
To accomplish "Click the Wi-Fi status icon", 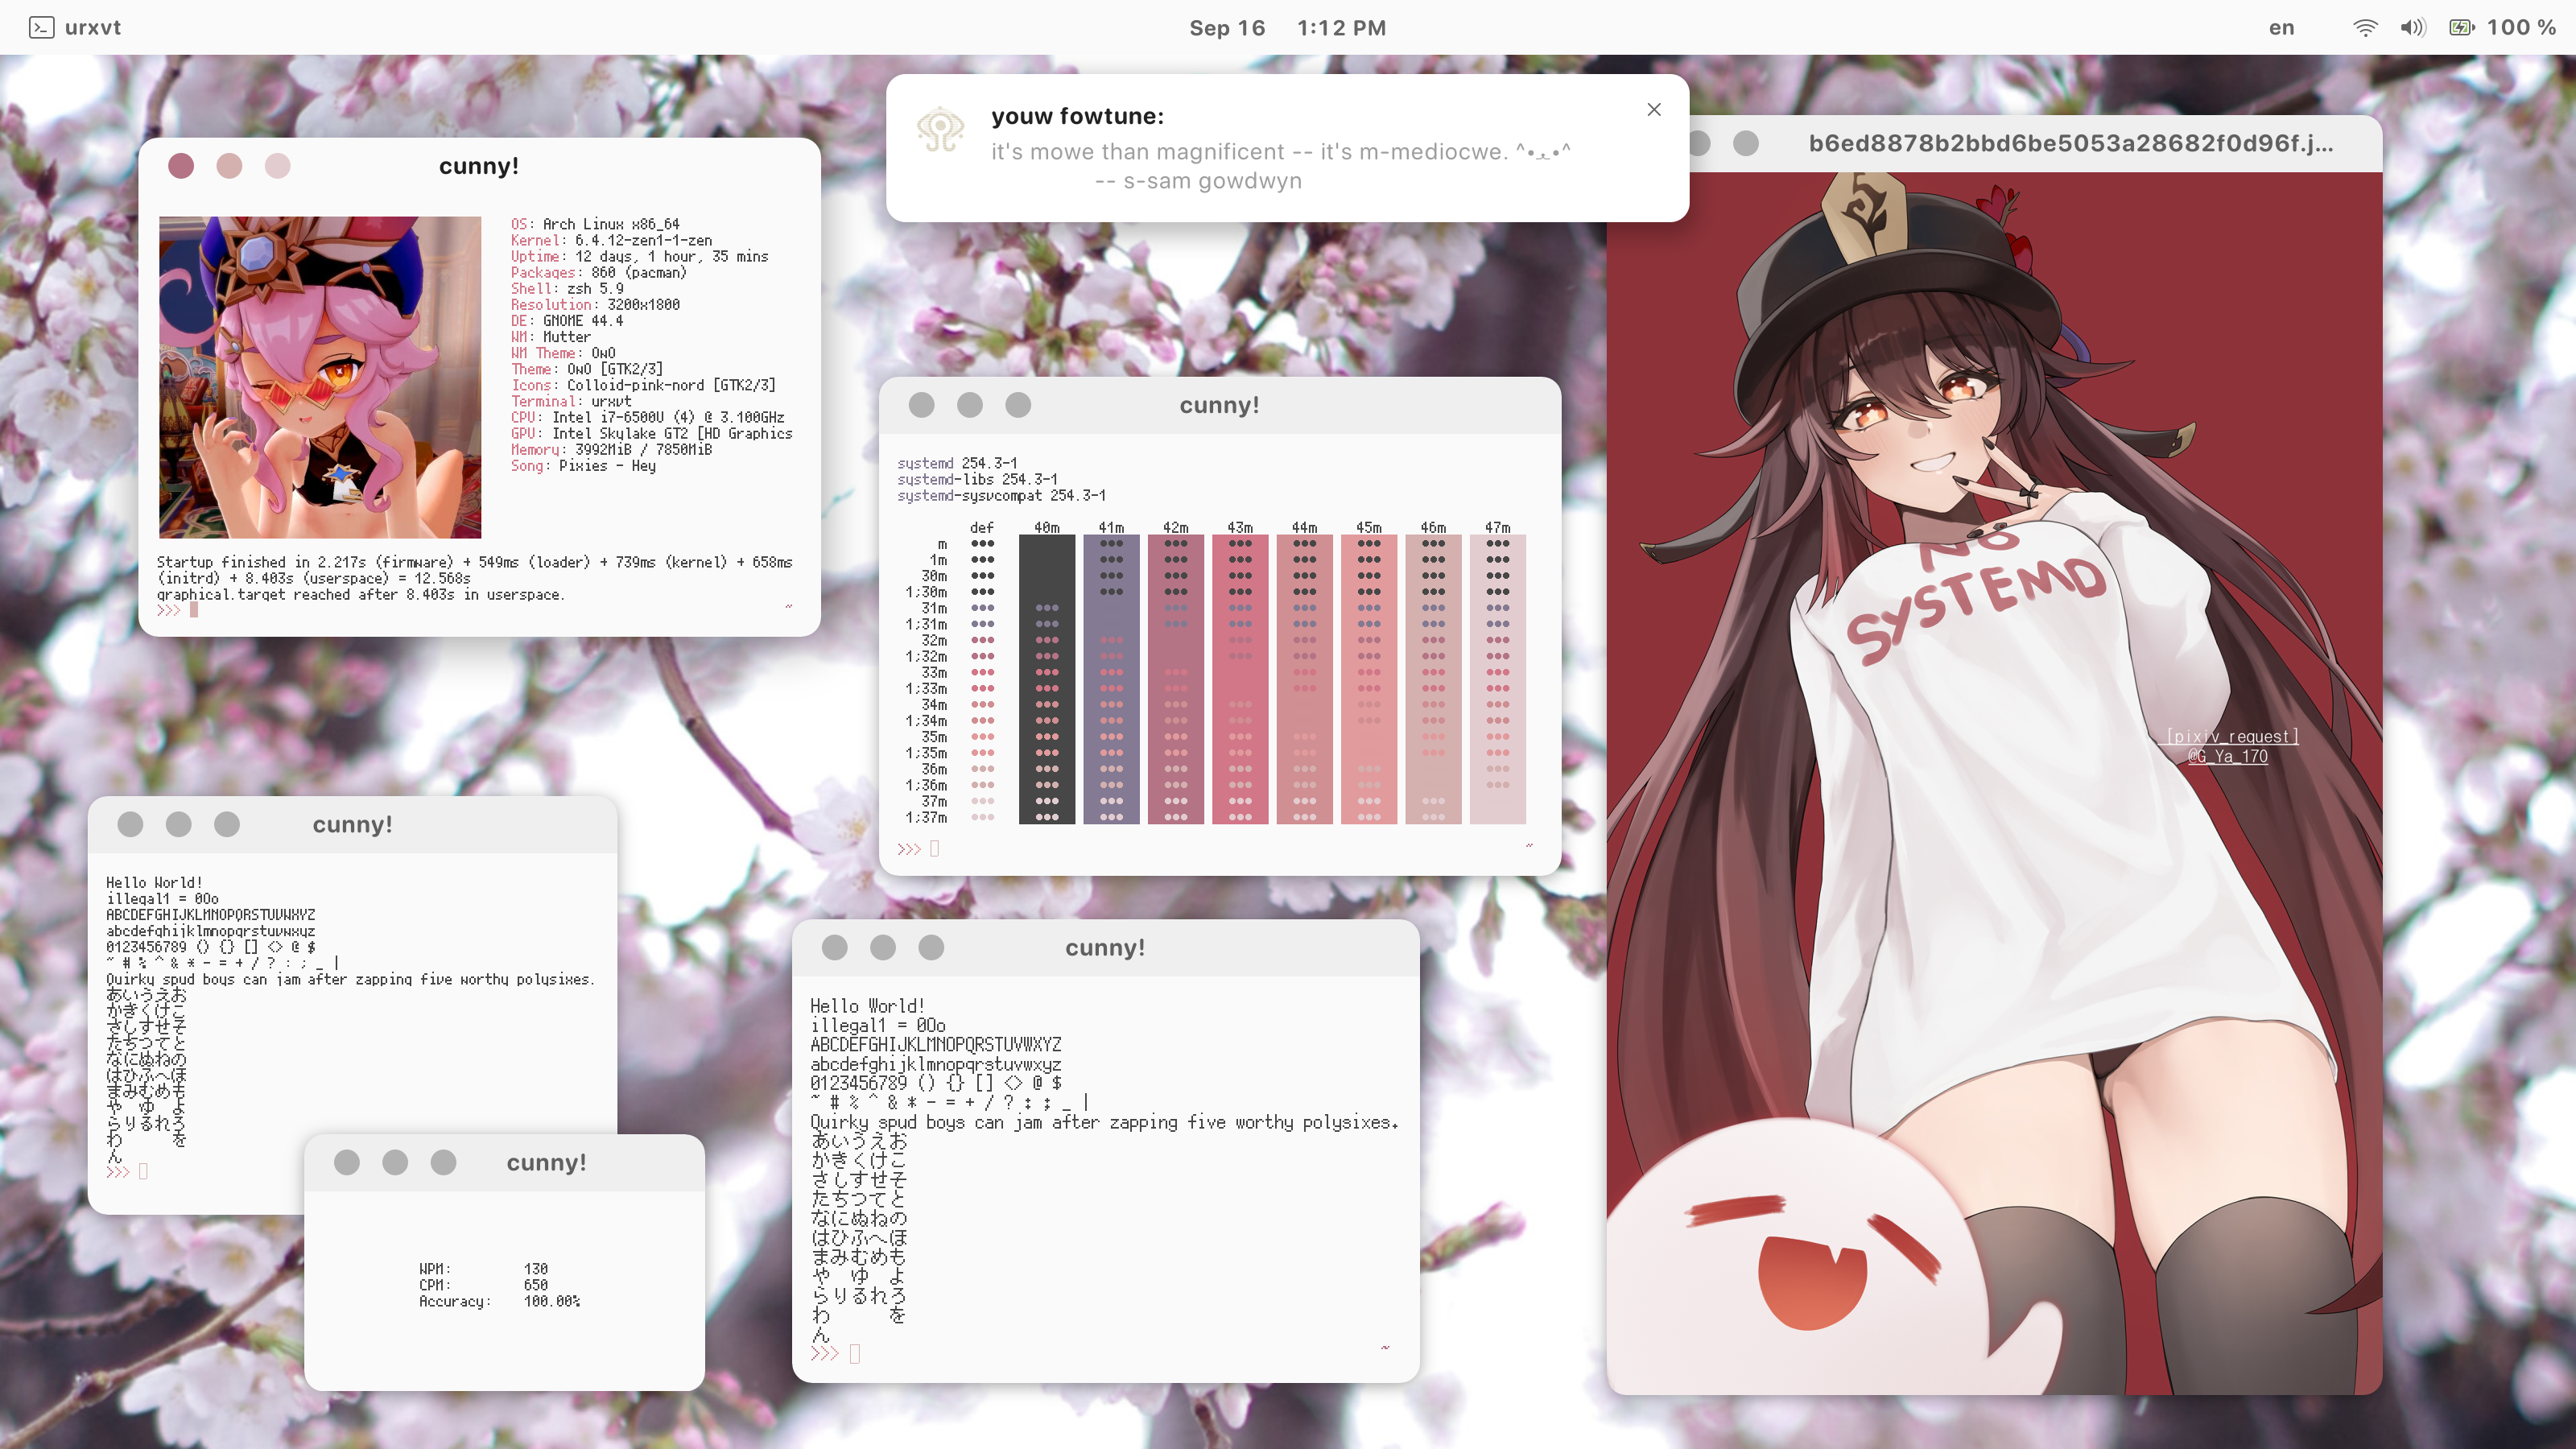I will coord(2365,27).
